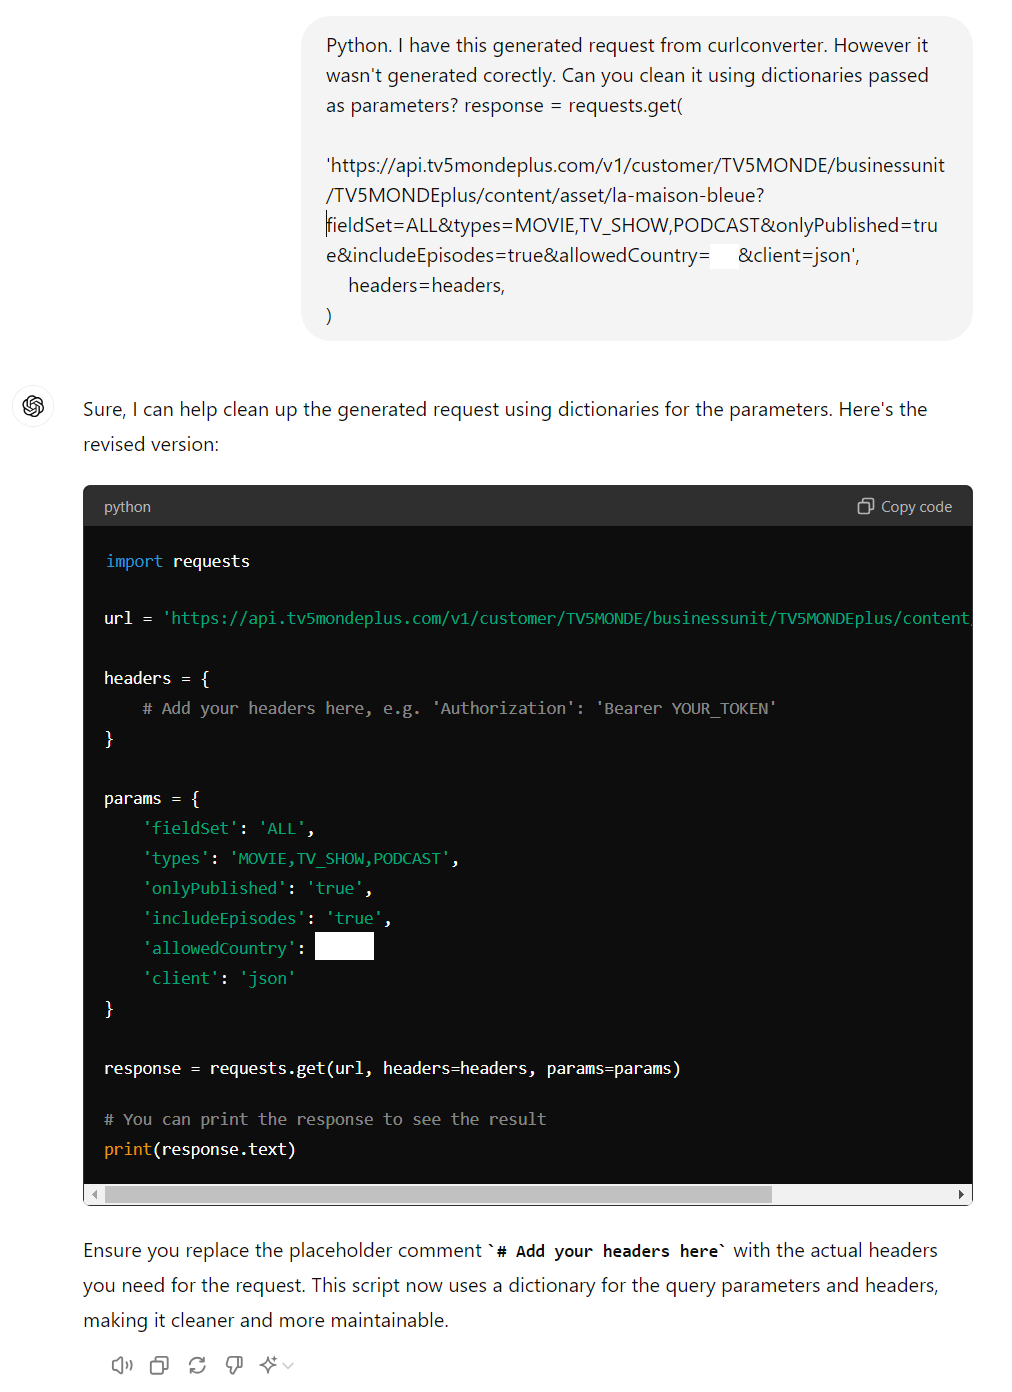Click the print(response.text) line

pyautogui.click(x=200, y=1149)
